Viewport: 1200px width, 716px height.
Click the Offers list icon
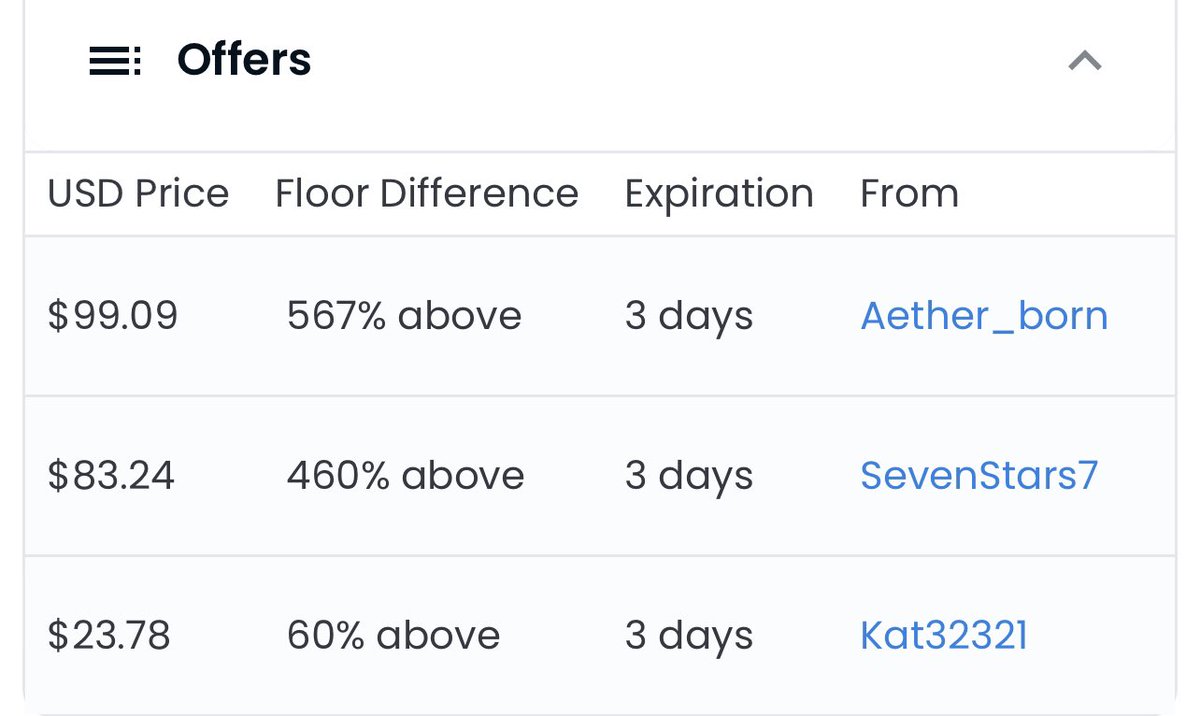115,62
